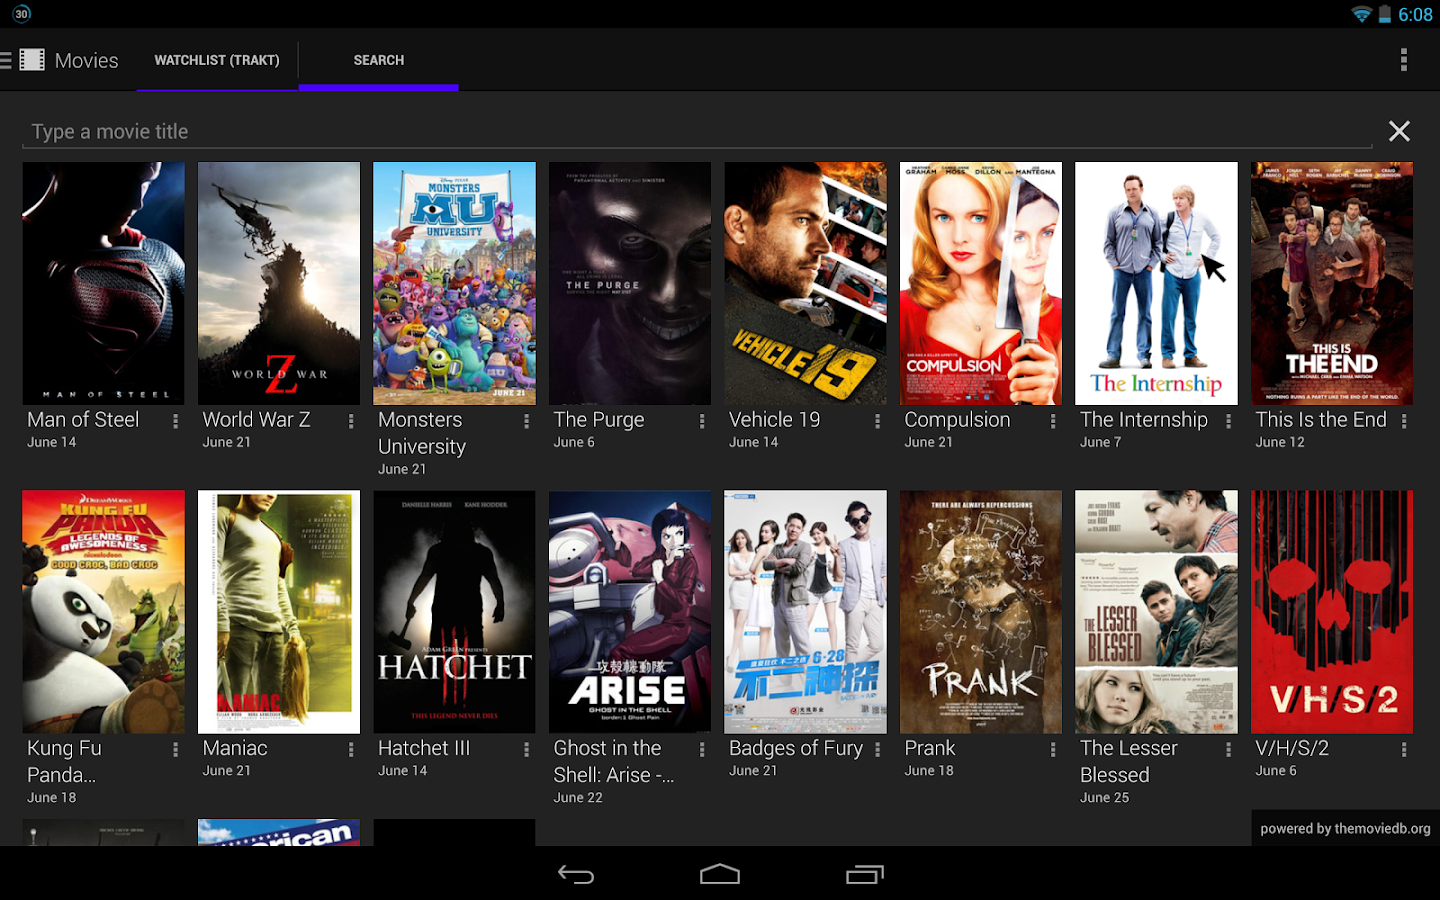Open the Hatchet III poster

[x=454, y=611]
